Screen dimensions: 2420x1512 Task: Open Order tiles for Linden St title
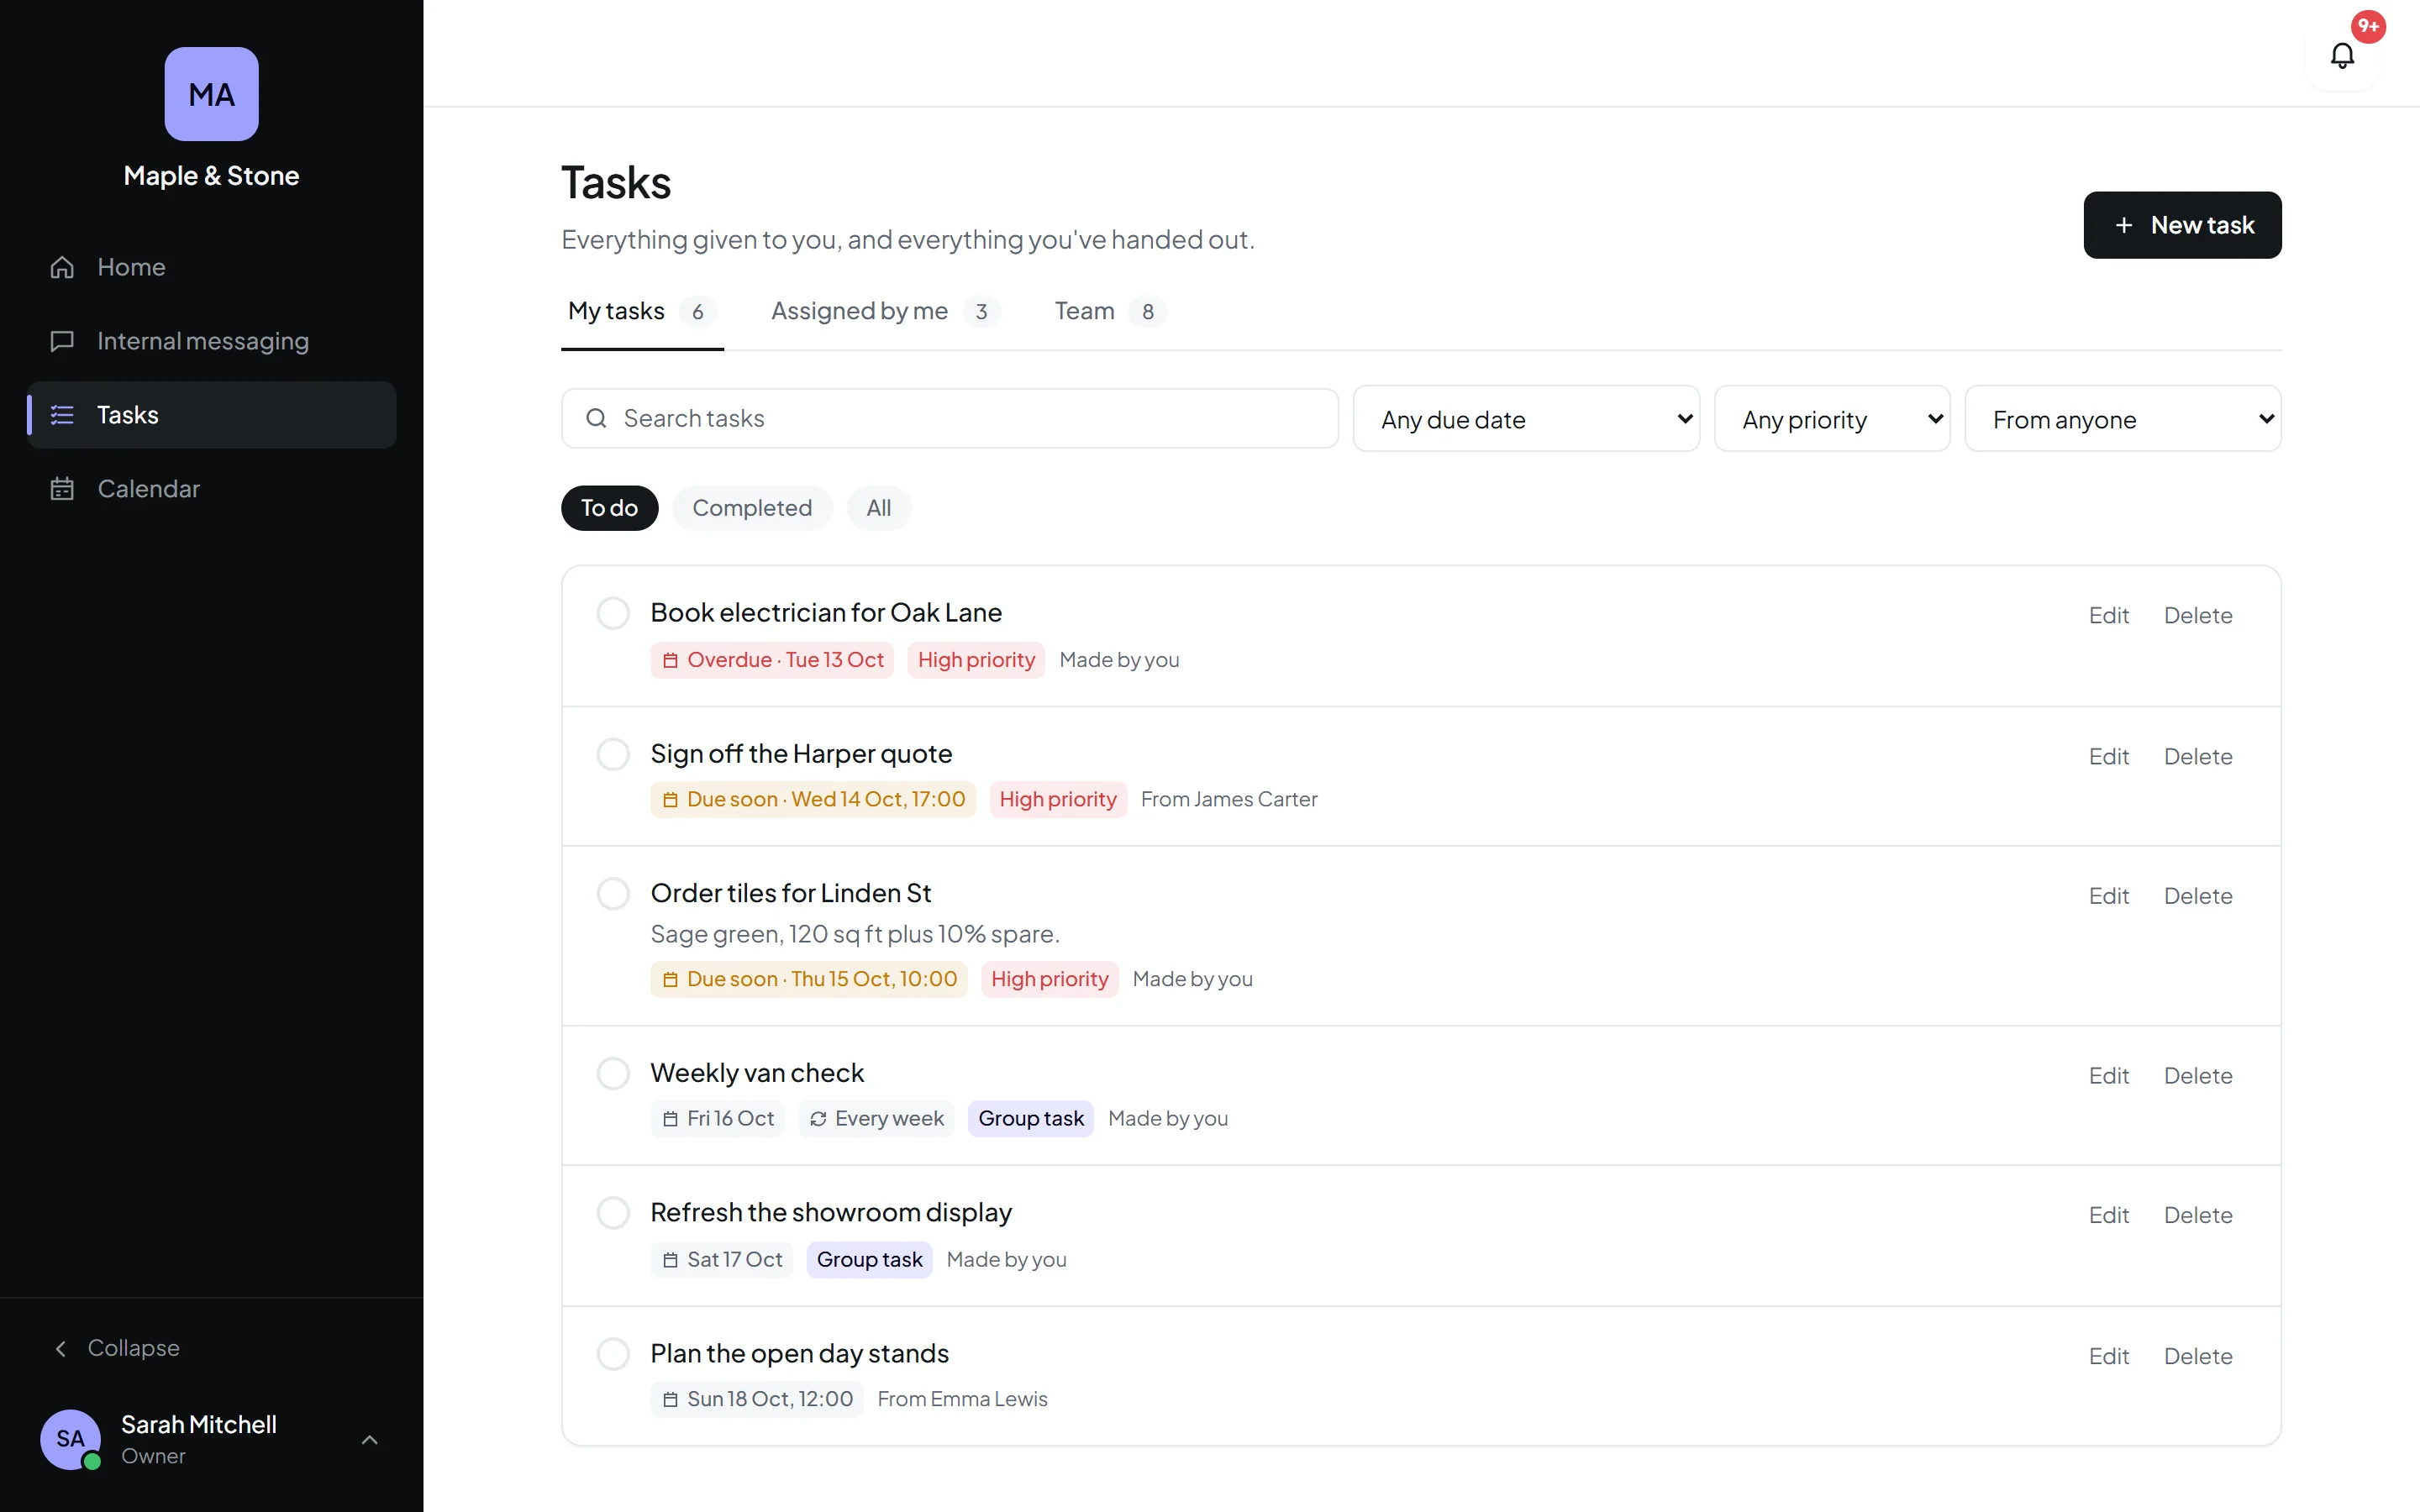click(790, 893)
